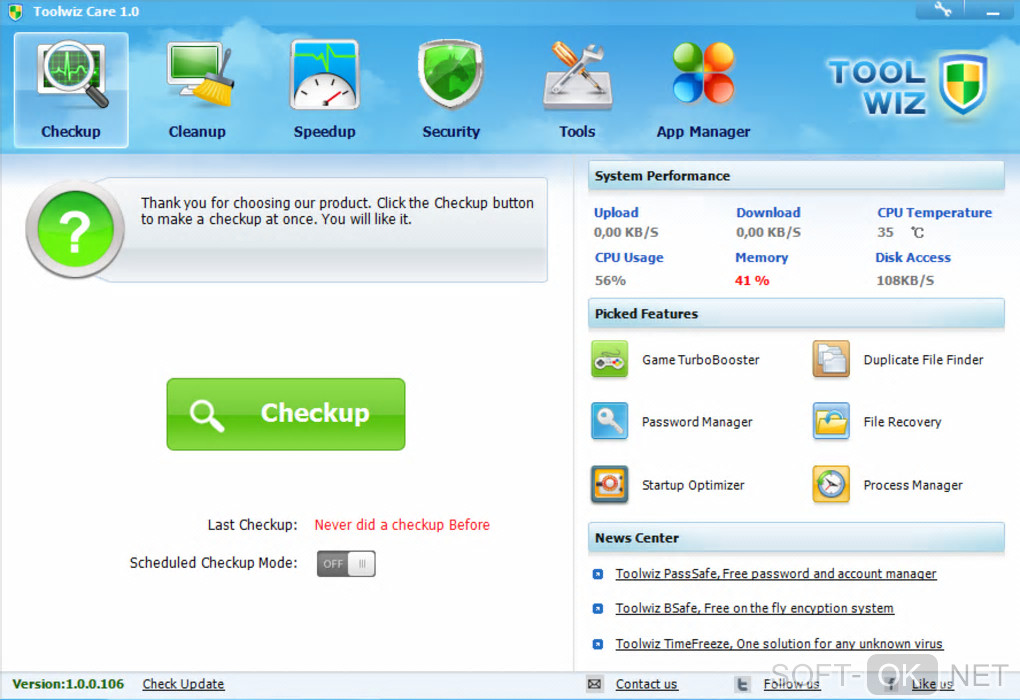Open Game TurboBooster label
The image size is (1020, 700).
[701, 360]
